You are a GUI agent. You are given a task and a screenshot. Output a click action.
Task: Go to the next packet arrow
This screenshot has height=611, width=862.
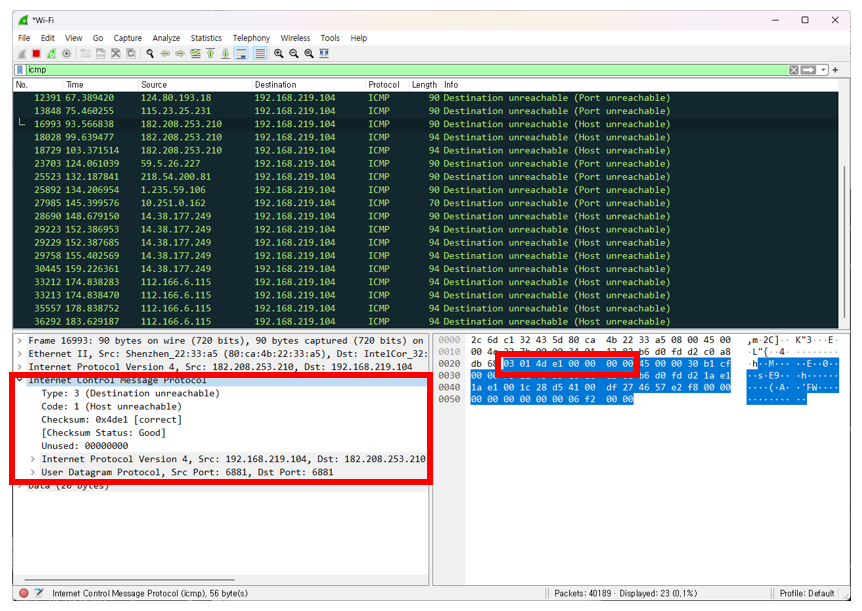point(180,53)
